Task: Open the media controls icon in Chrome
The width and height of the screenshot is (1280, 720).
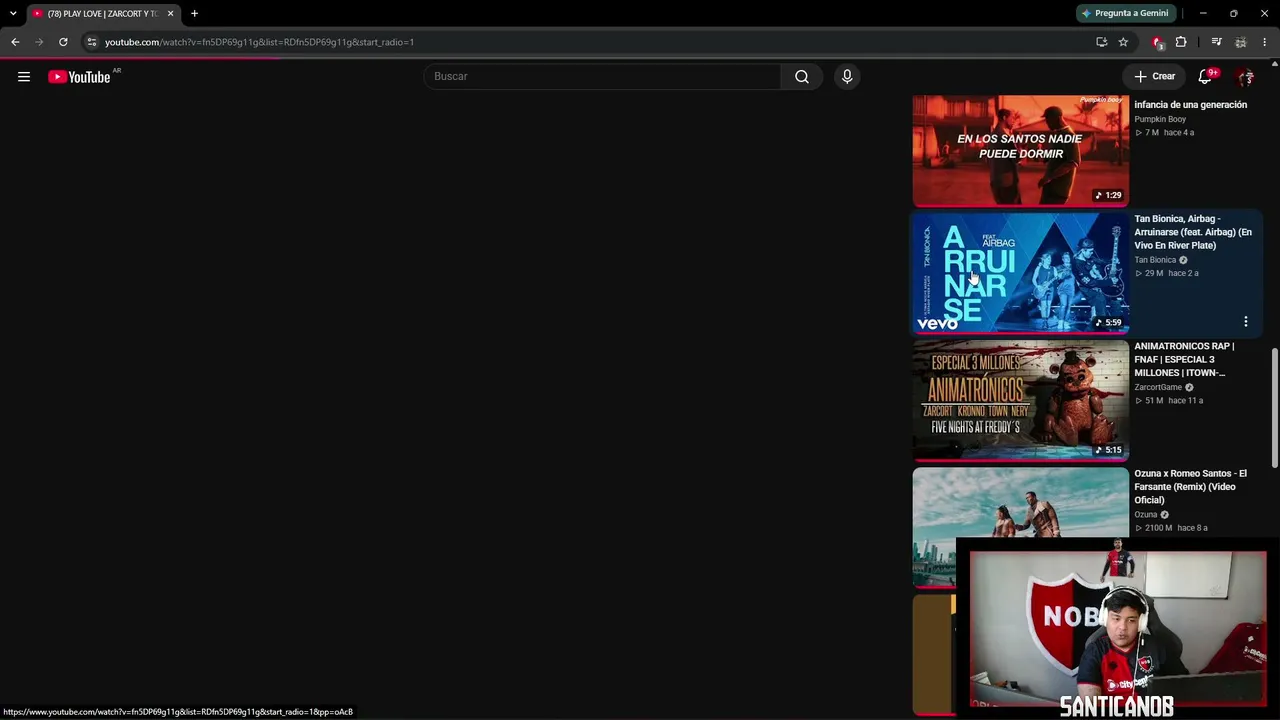Action: click(x=1216, y=42)
